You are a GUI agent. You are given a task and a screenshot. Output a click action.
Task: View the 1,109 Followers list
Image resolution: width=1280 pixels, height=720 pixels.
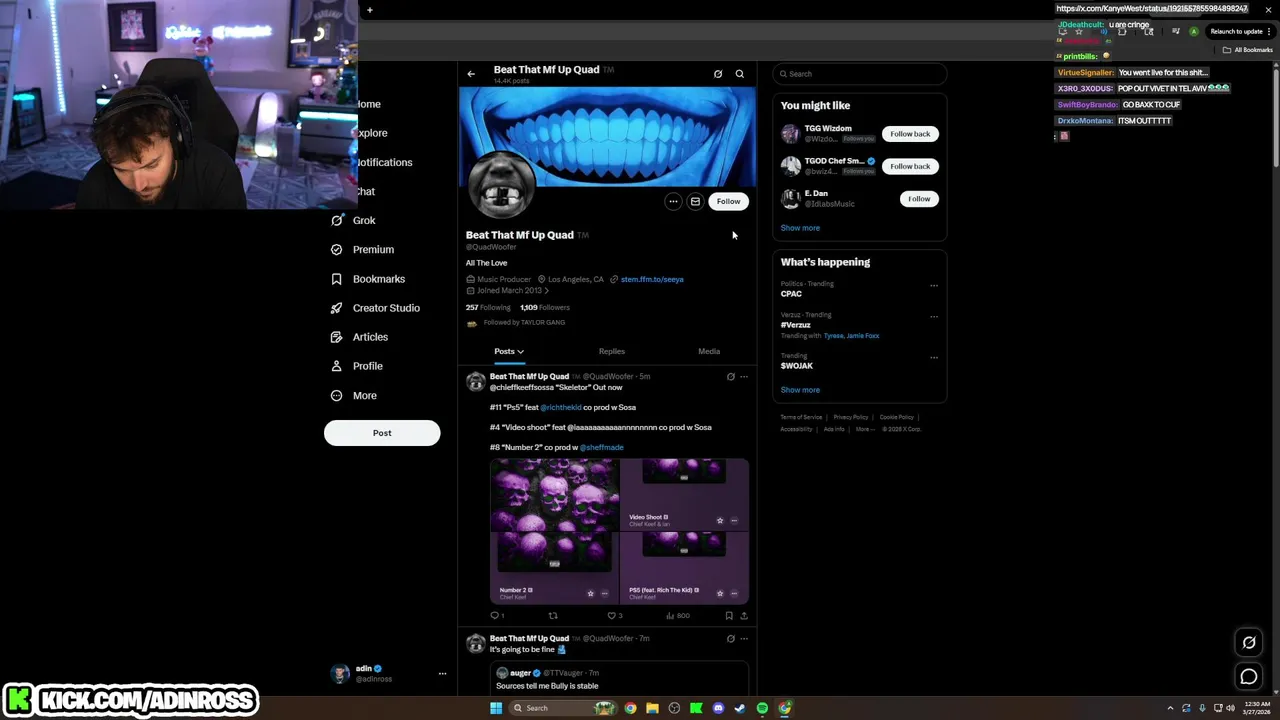pos(545,307)
